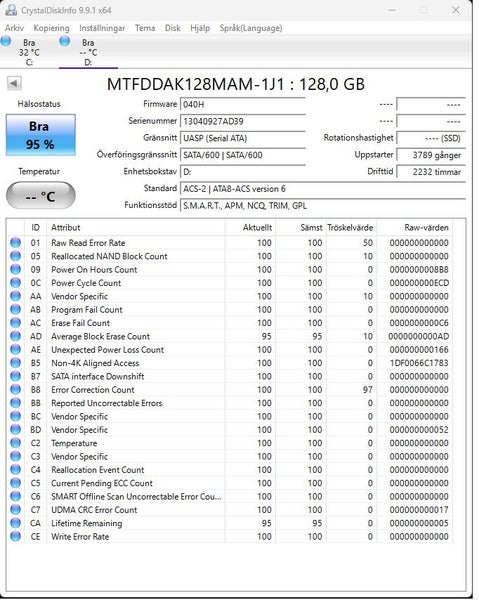
Task: Click status orb for Program Fail Count
Action: (x=15, y=310)
